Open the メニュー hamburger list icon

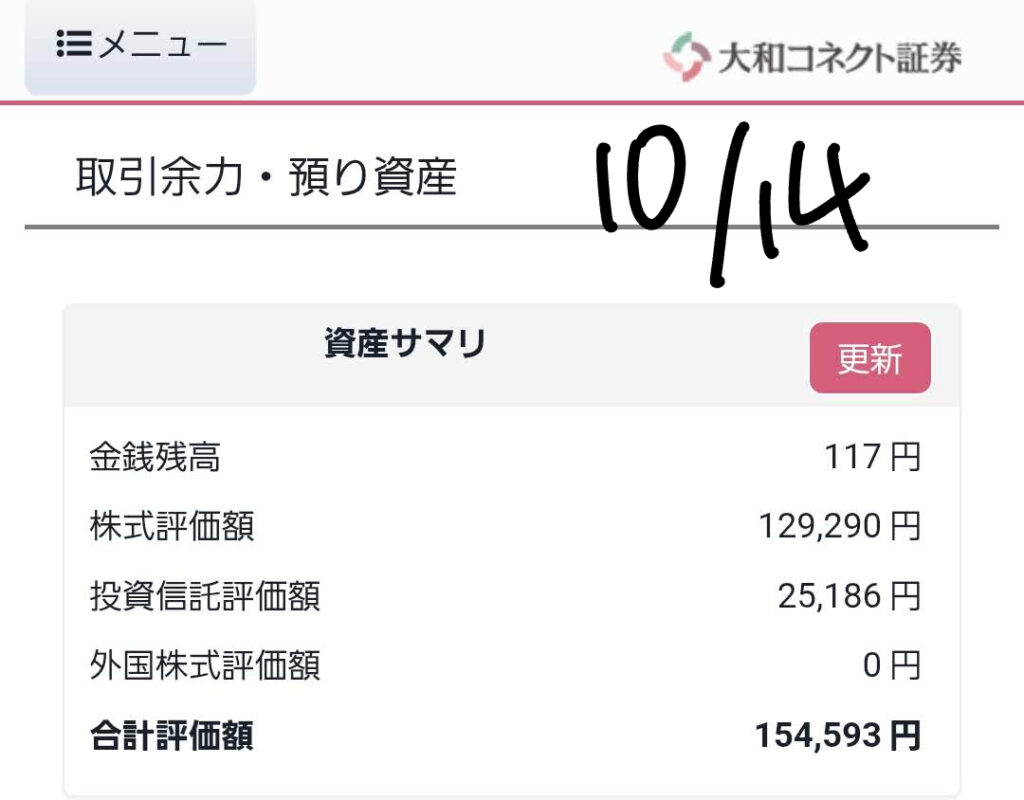point(74,44)
